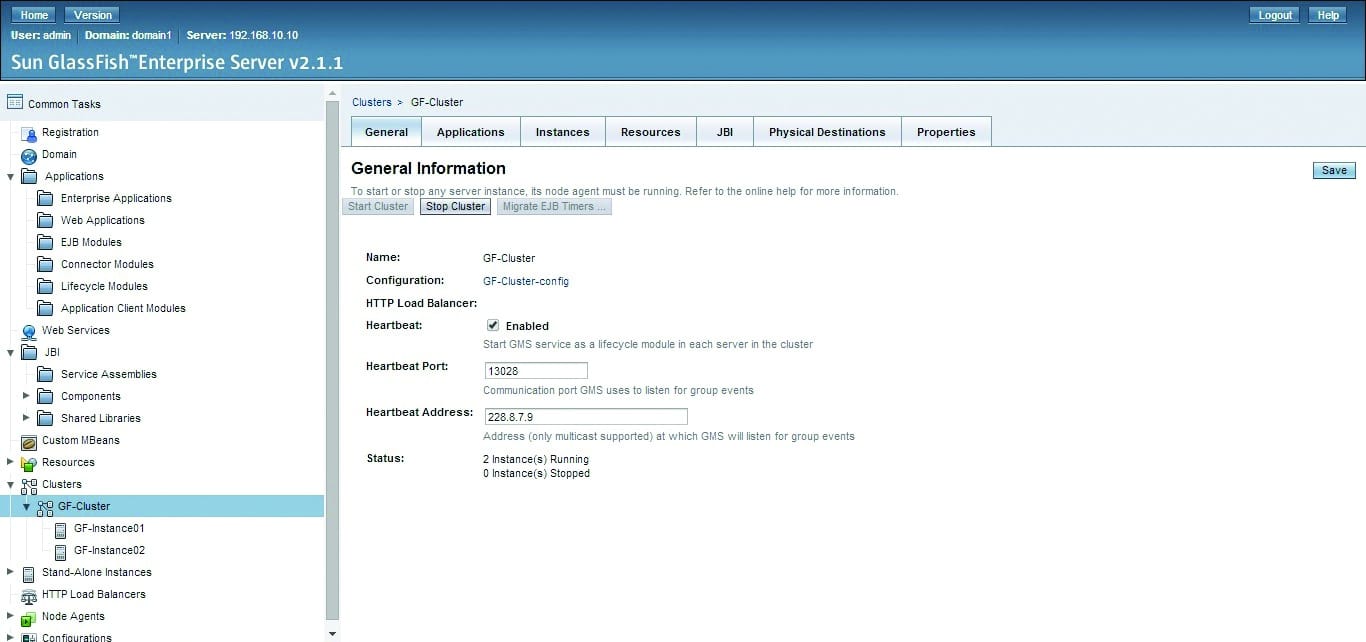The image size is (1366, 642).
Task: Open Custom MBeans using its icon
Action: [x=28, y=440]
